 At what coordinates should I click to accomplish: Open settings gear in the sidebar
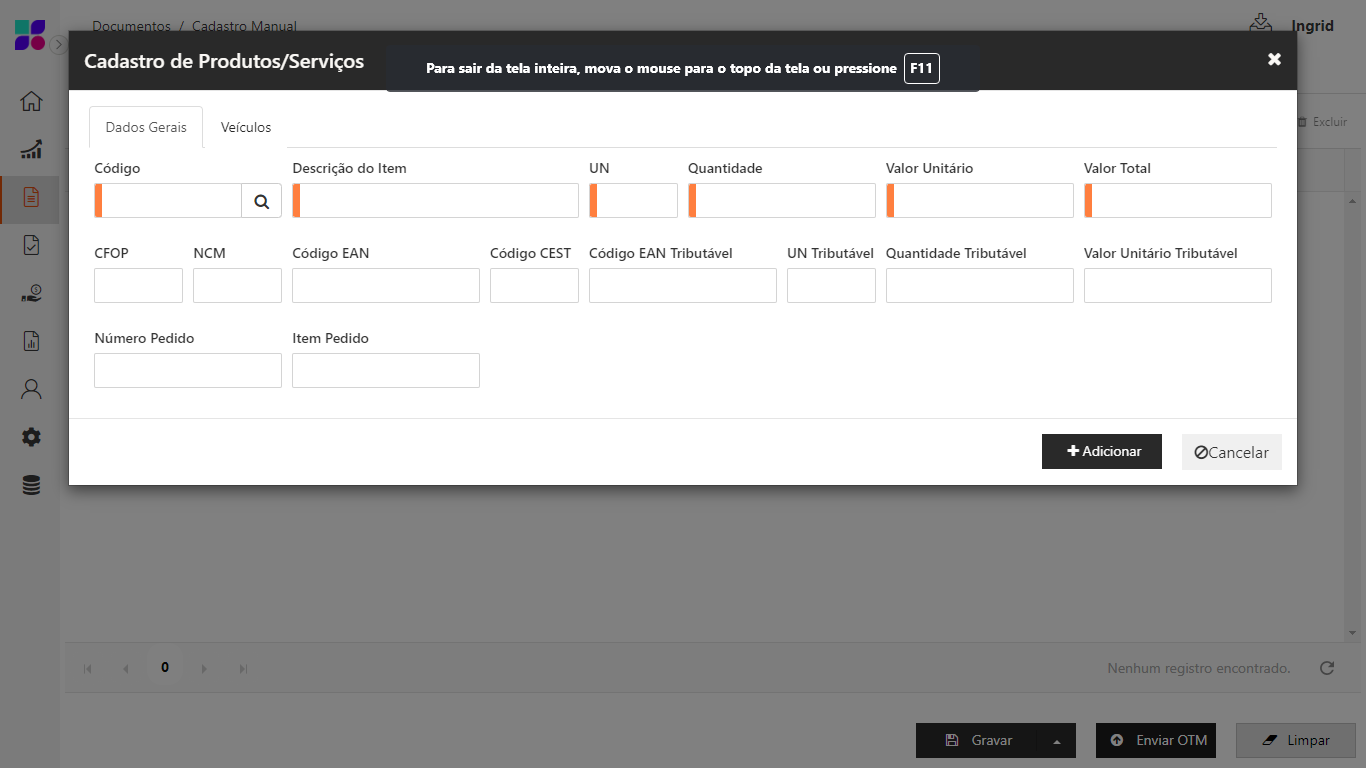31,437
